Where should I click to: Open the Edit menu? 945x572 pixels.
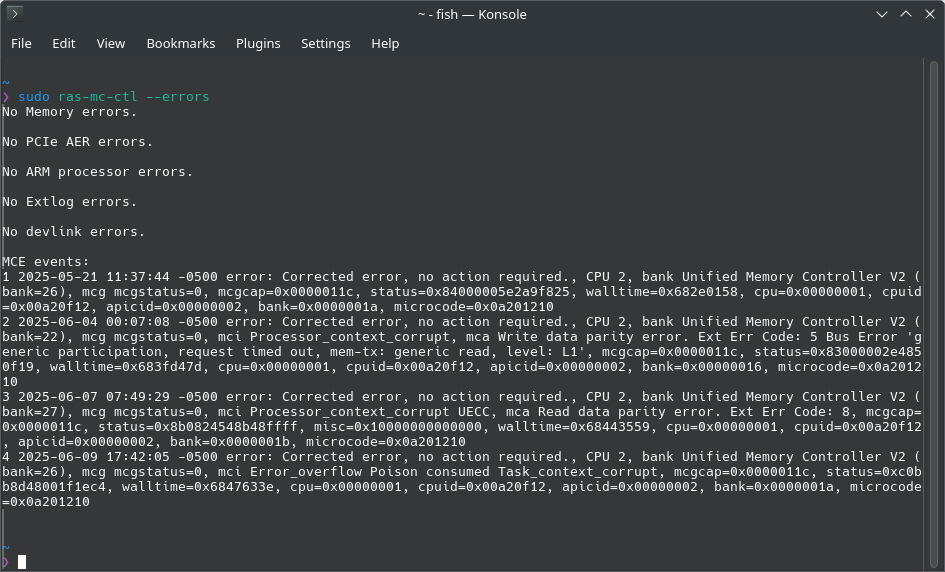click(63, 43)
